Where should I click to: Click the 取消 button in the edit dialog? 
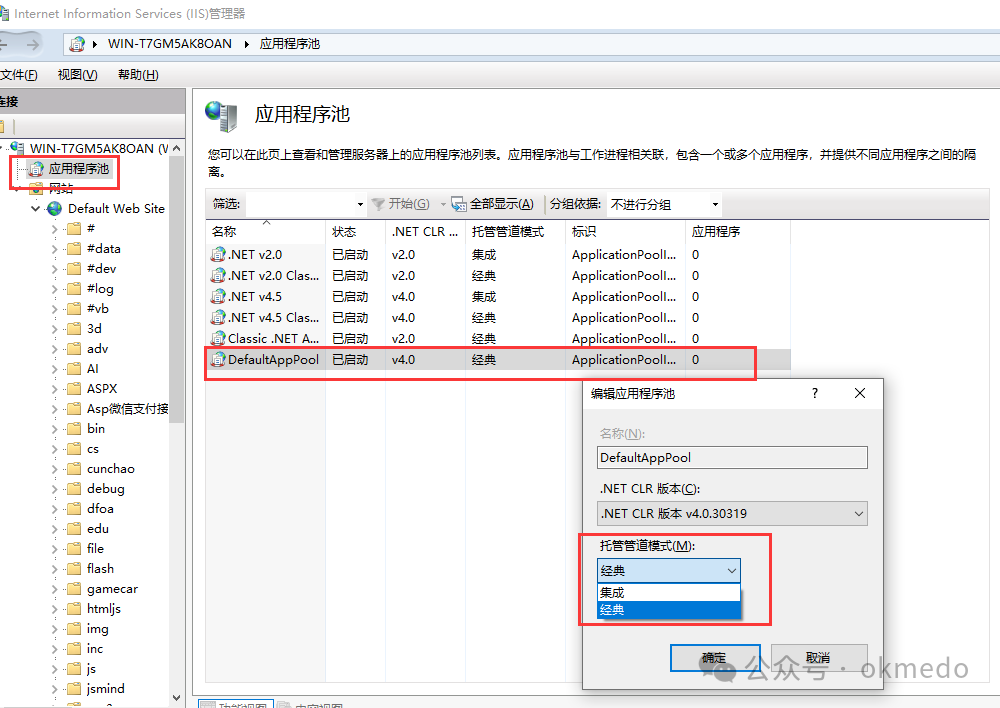[820, 658]
